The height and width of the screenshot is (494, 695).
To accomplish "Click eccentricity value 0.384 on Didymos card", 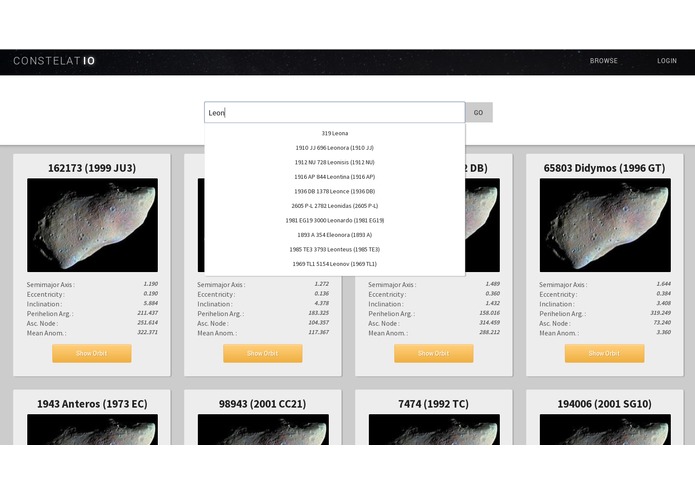I will 664,293.
